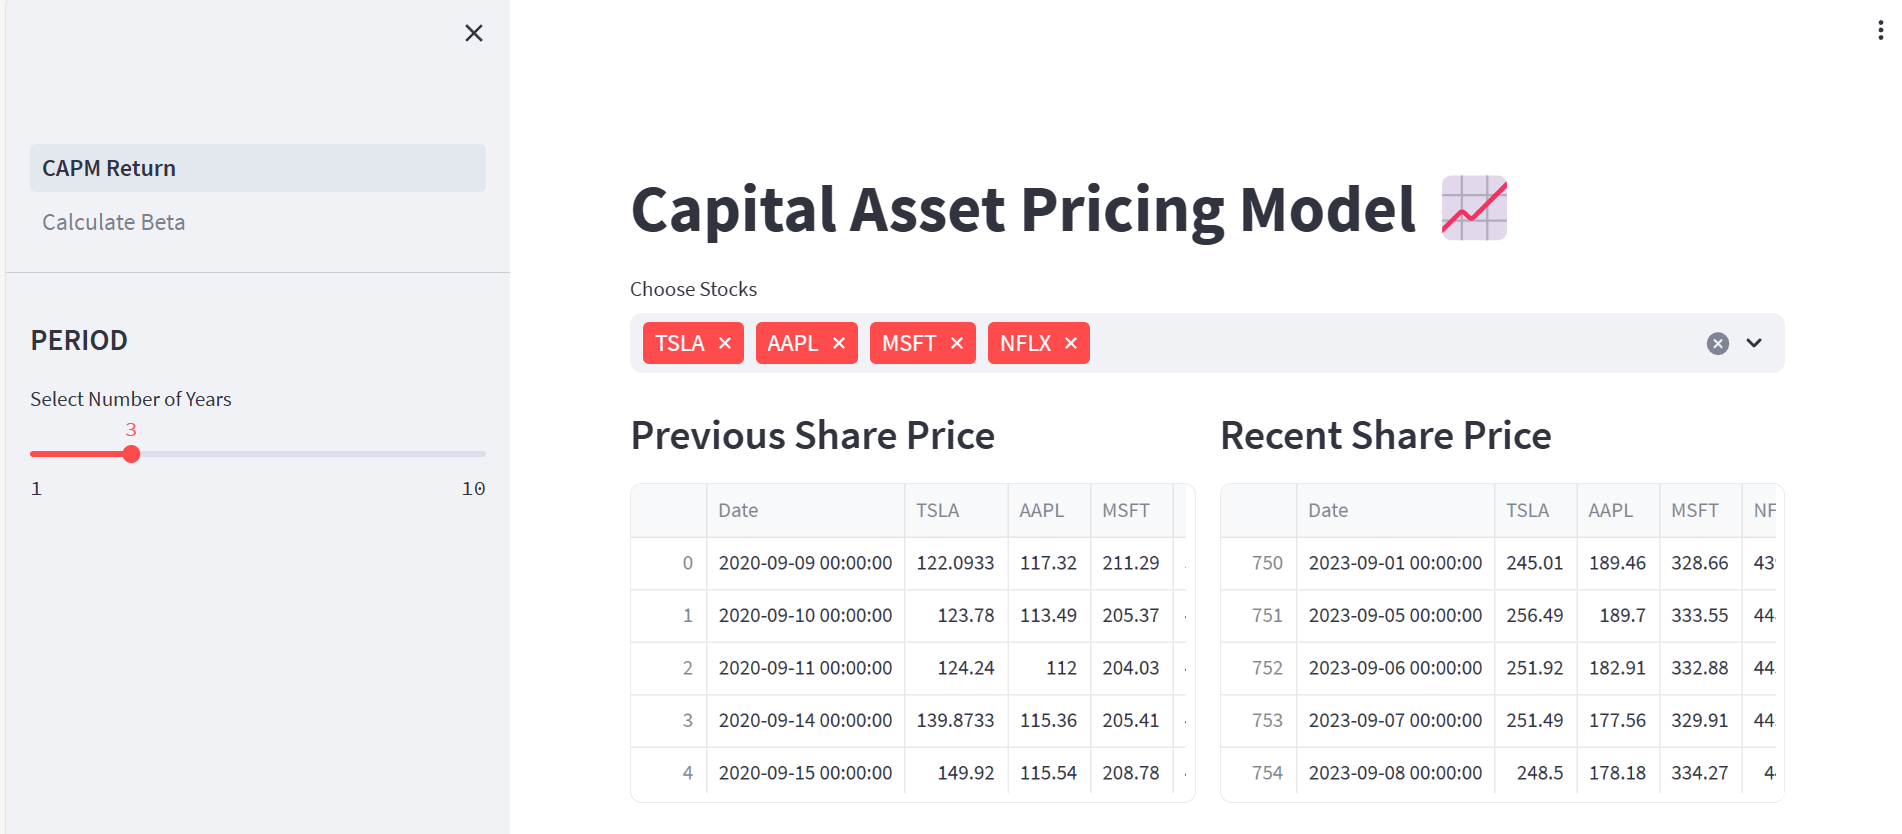Click the chart emoji next to the title
The height and width of the screenshot is (834, 1902).
[x=1473, y=208]
